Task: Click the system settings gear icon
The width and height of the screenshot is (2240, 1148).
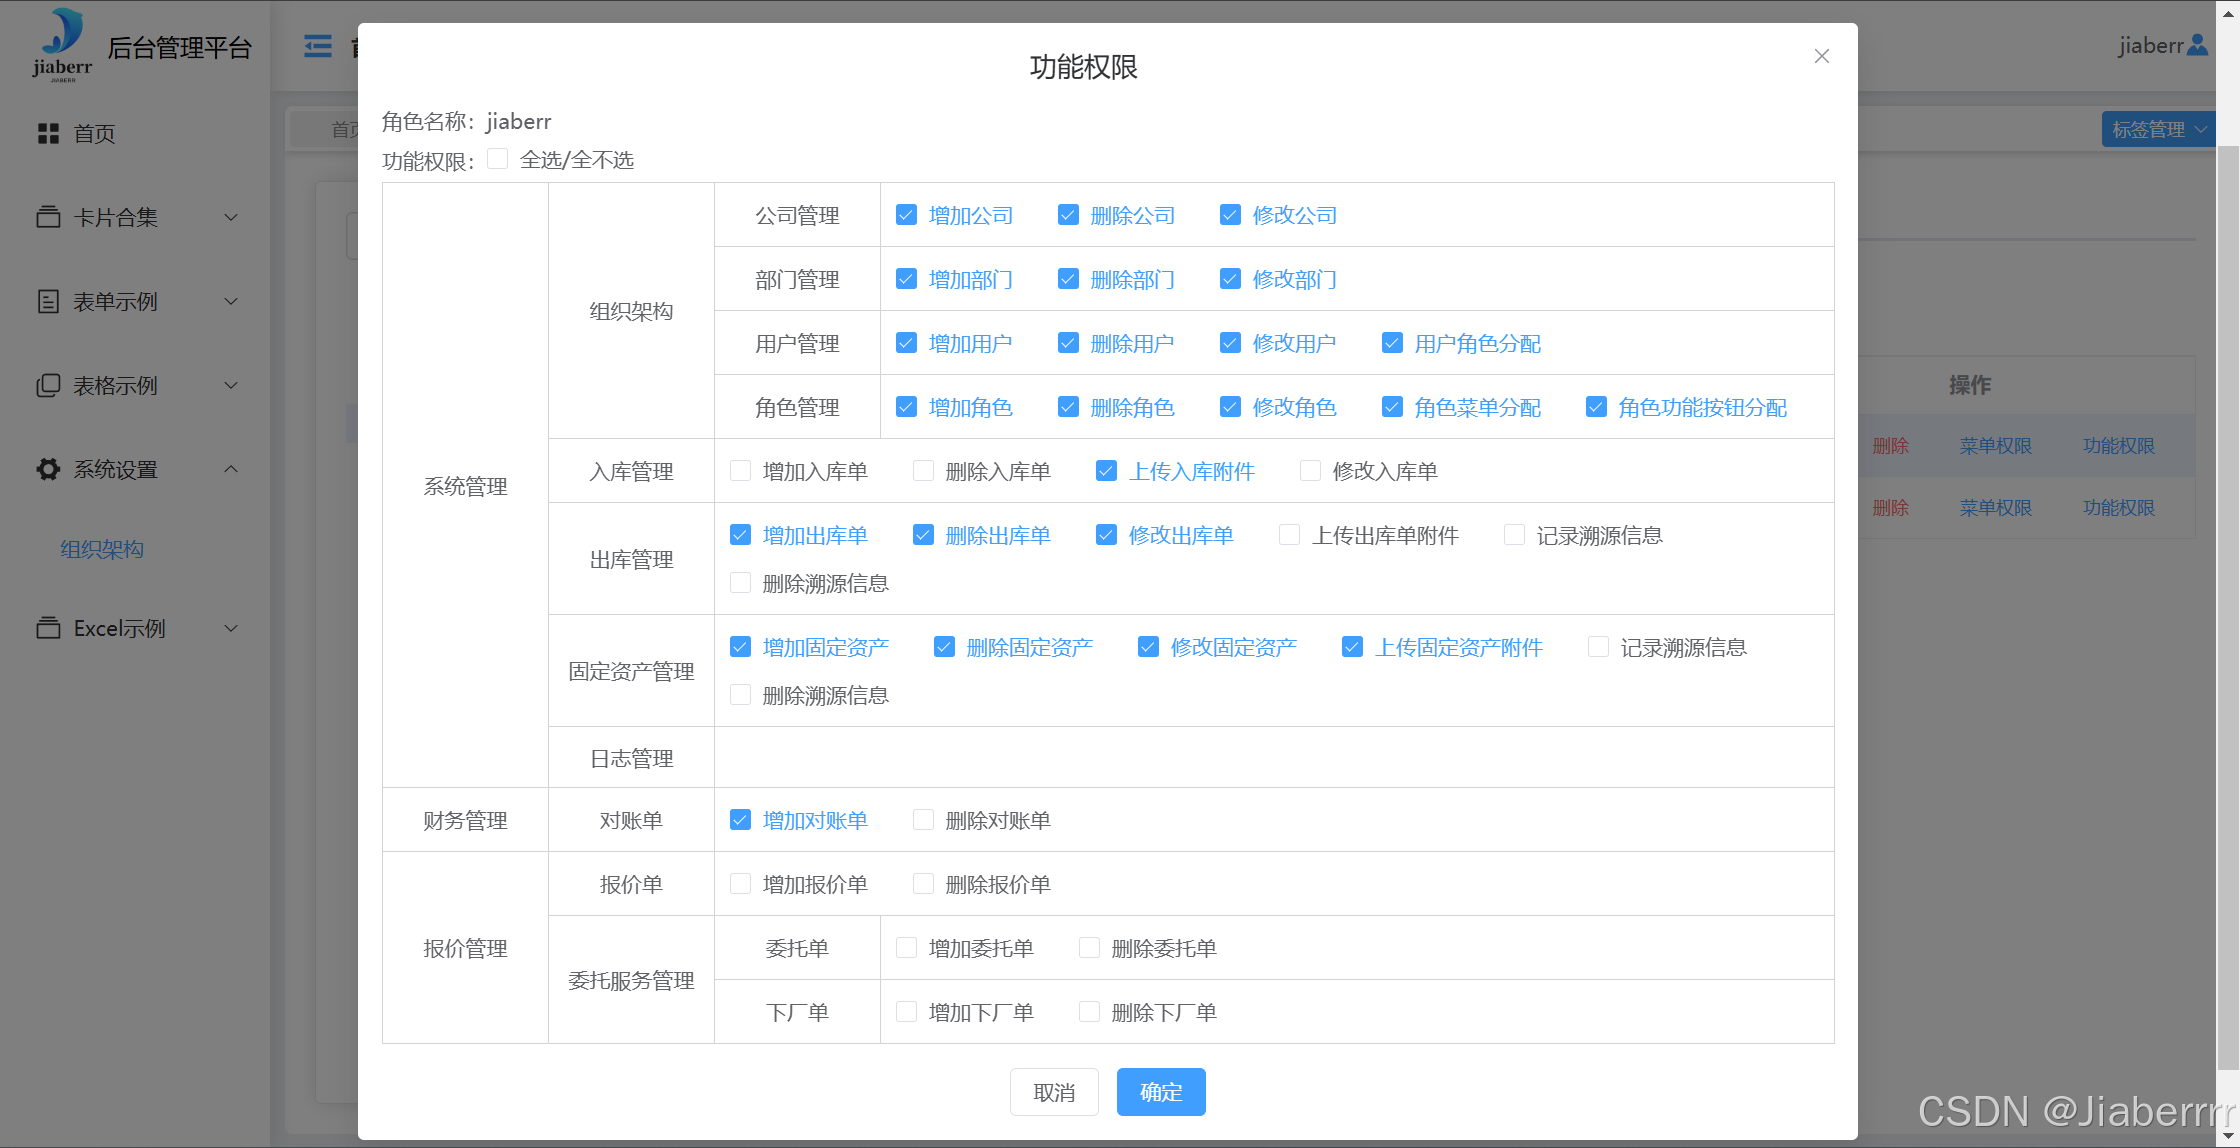Action: 48,469
